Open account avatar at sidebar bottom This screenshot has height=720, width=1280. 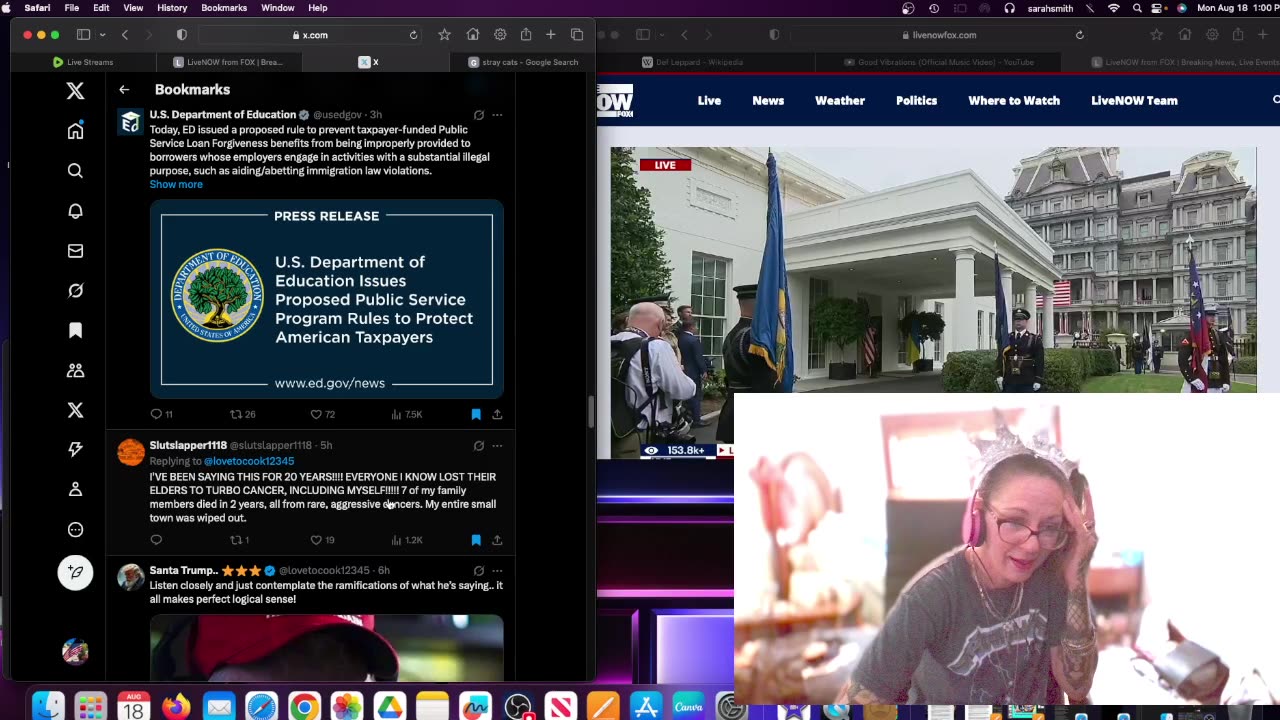point(75,652)
